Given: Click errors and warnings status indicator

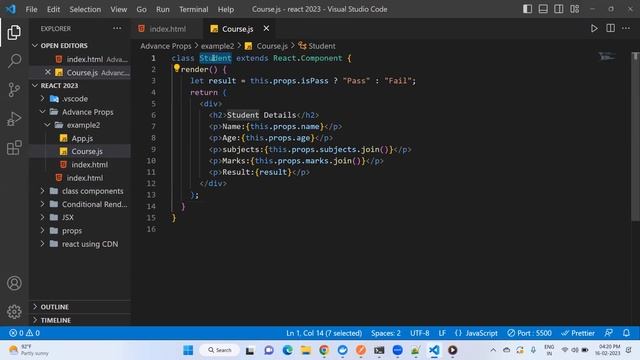Looking at the screenshot, I should pyautogui.click(x=24, y=333).
